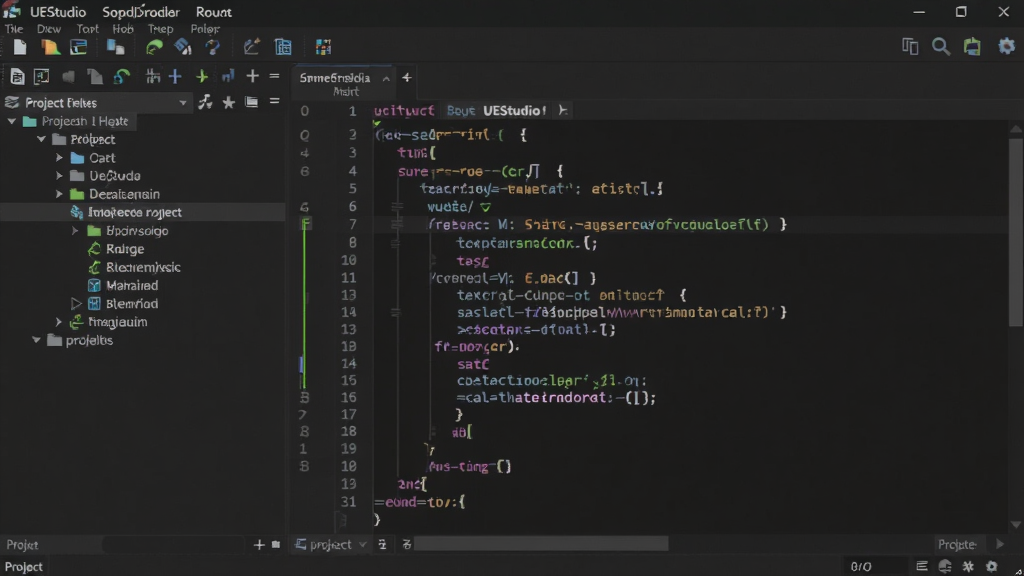Click the green circular sync icon in second toolbar
Viewport: 1024px width, 576px height.
point(121,77)
